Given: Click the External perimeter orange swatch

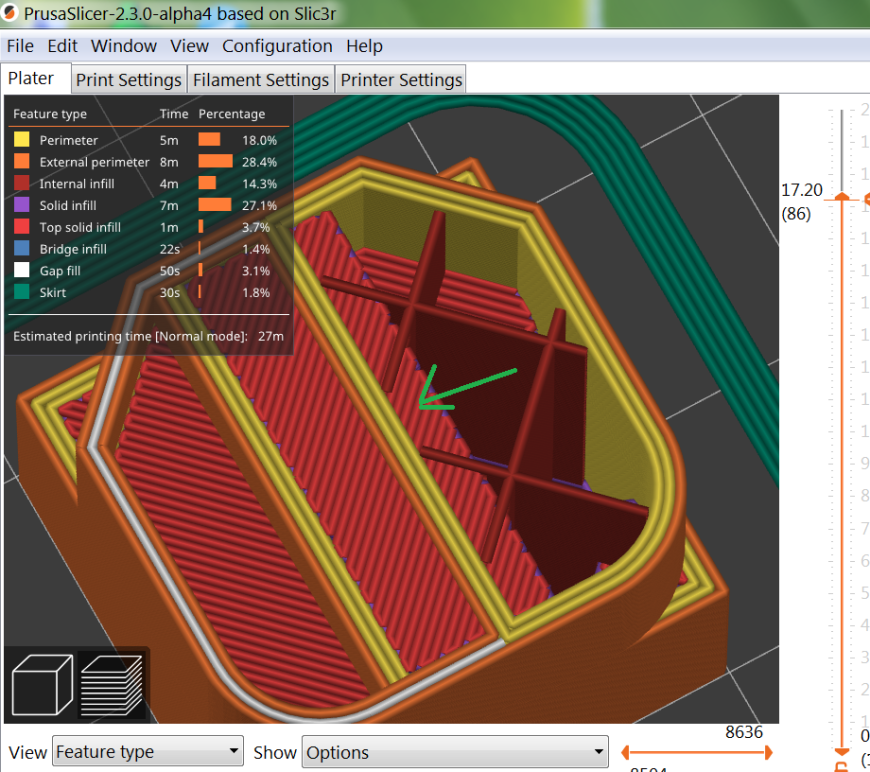Looking at the screenshot, I should click(x=22, y=161).
